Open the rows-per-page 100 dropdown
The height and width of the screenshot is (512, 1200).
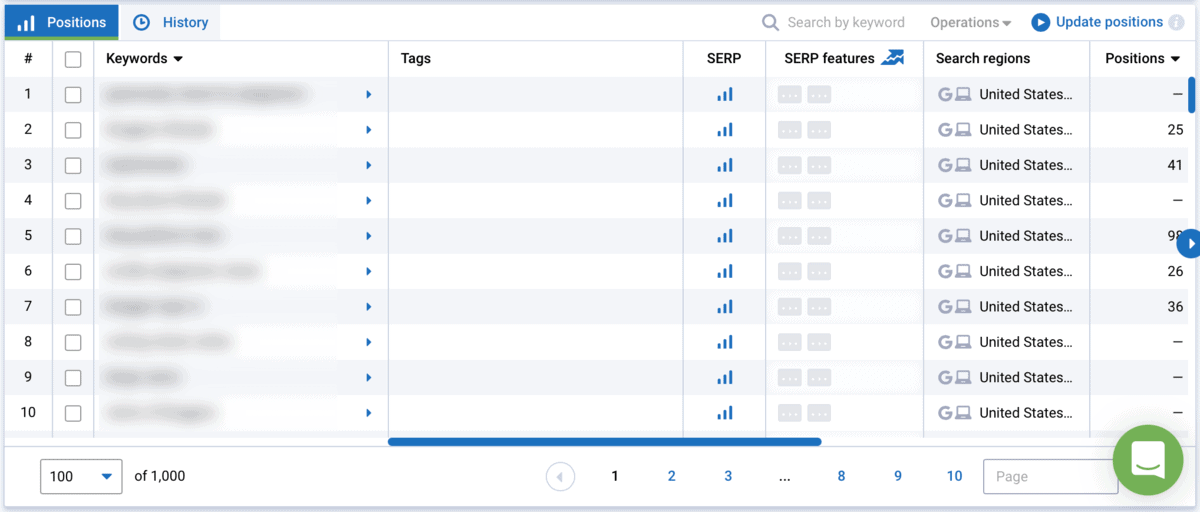(81, 477)
